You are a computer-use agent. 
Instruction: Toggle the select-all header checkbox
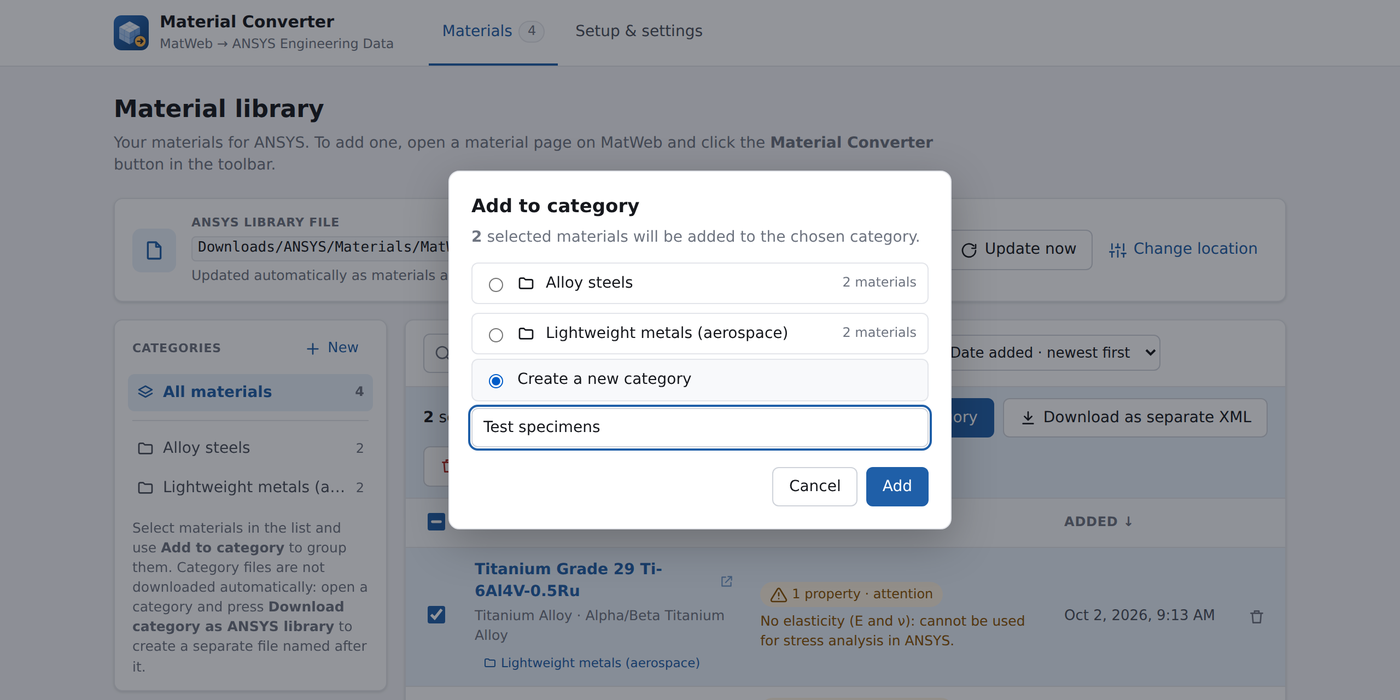pyautogui.click(x=436, y=521)
